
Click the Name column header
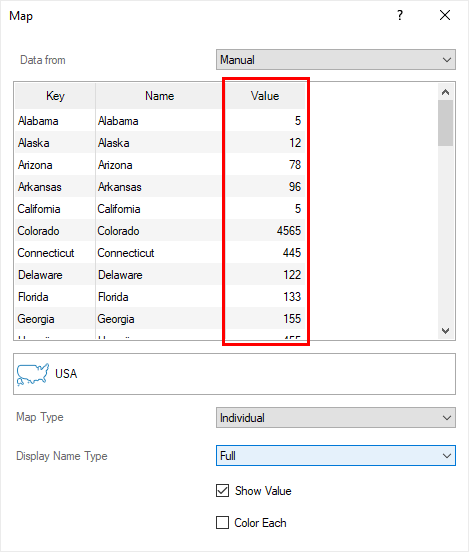(x=160, y=96)
